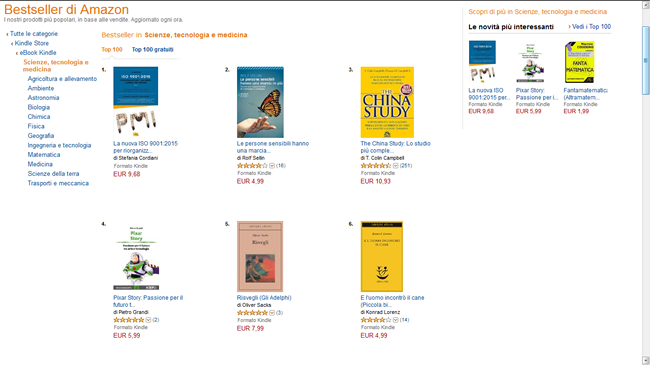The image size is (650, 365).
Task: Open Ingegneria e tecnologia category
Action: tap(59, 145)
